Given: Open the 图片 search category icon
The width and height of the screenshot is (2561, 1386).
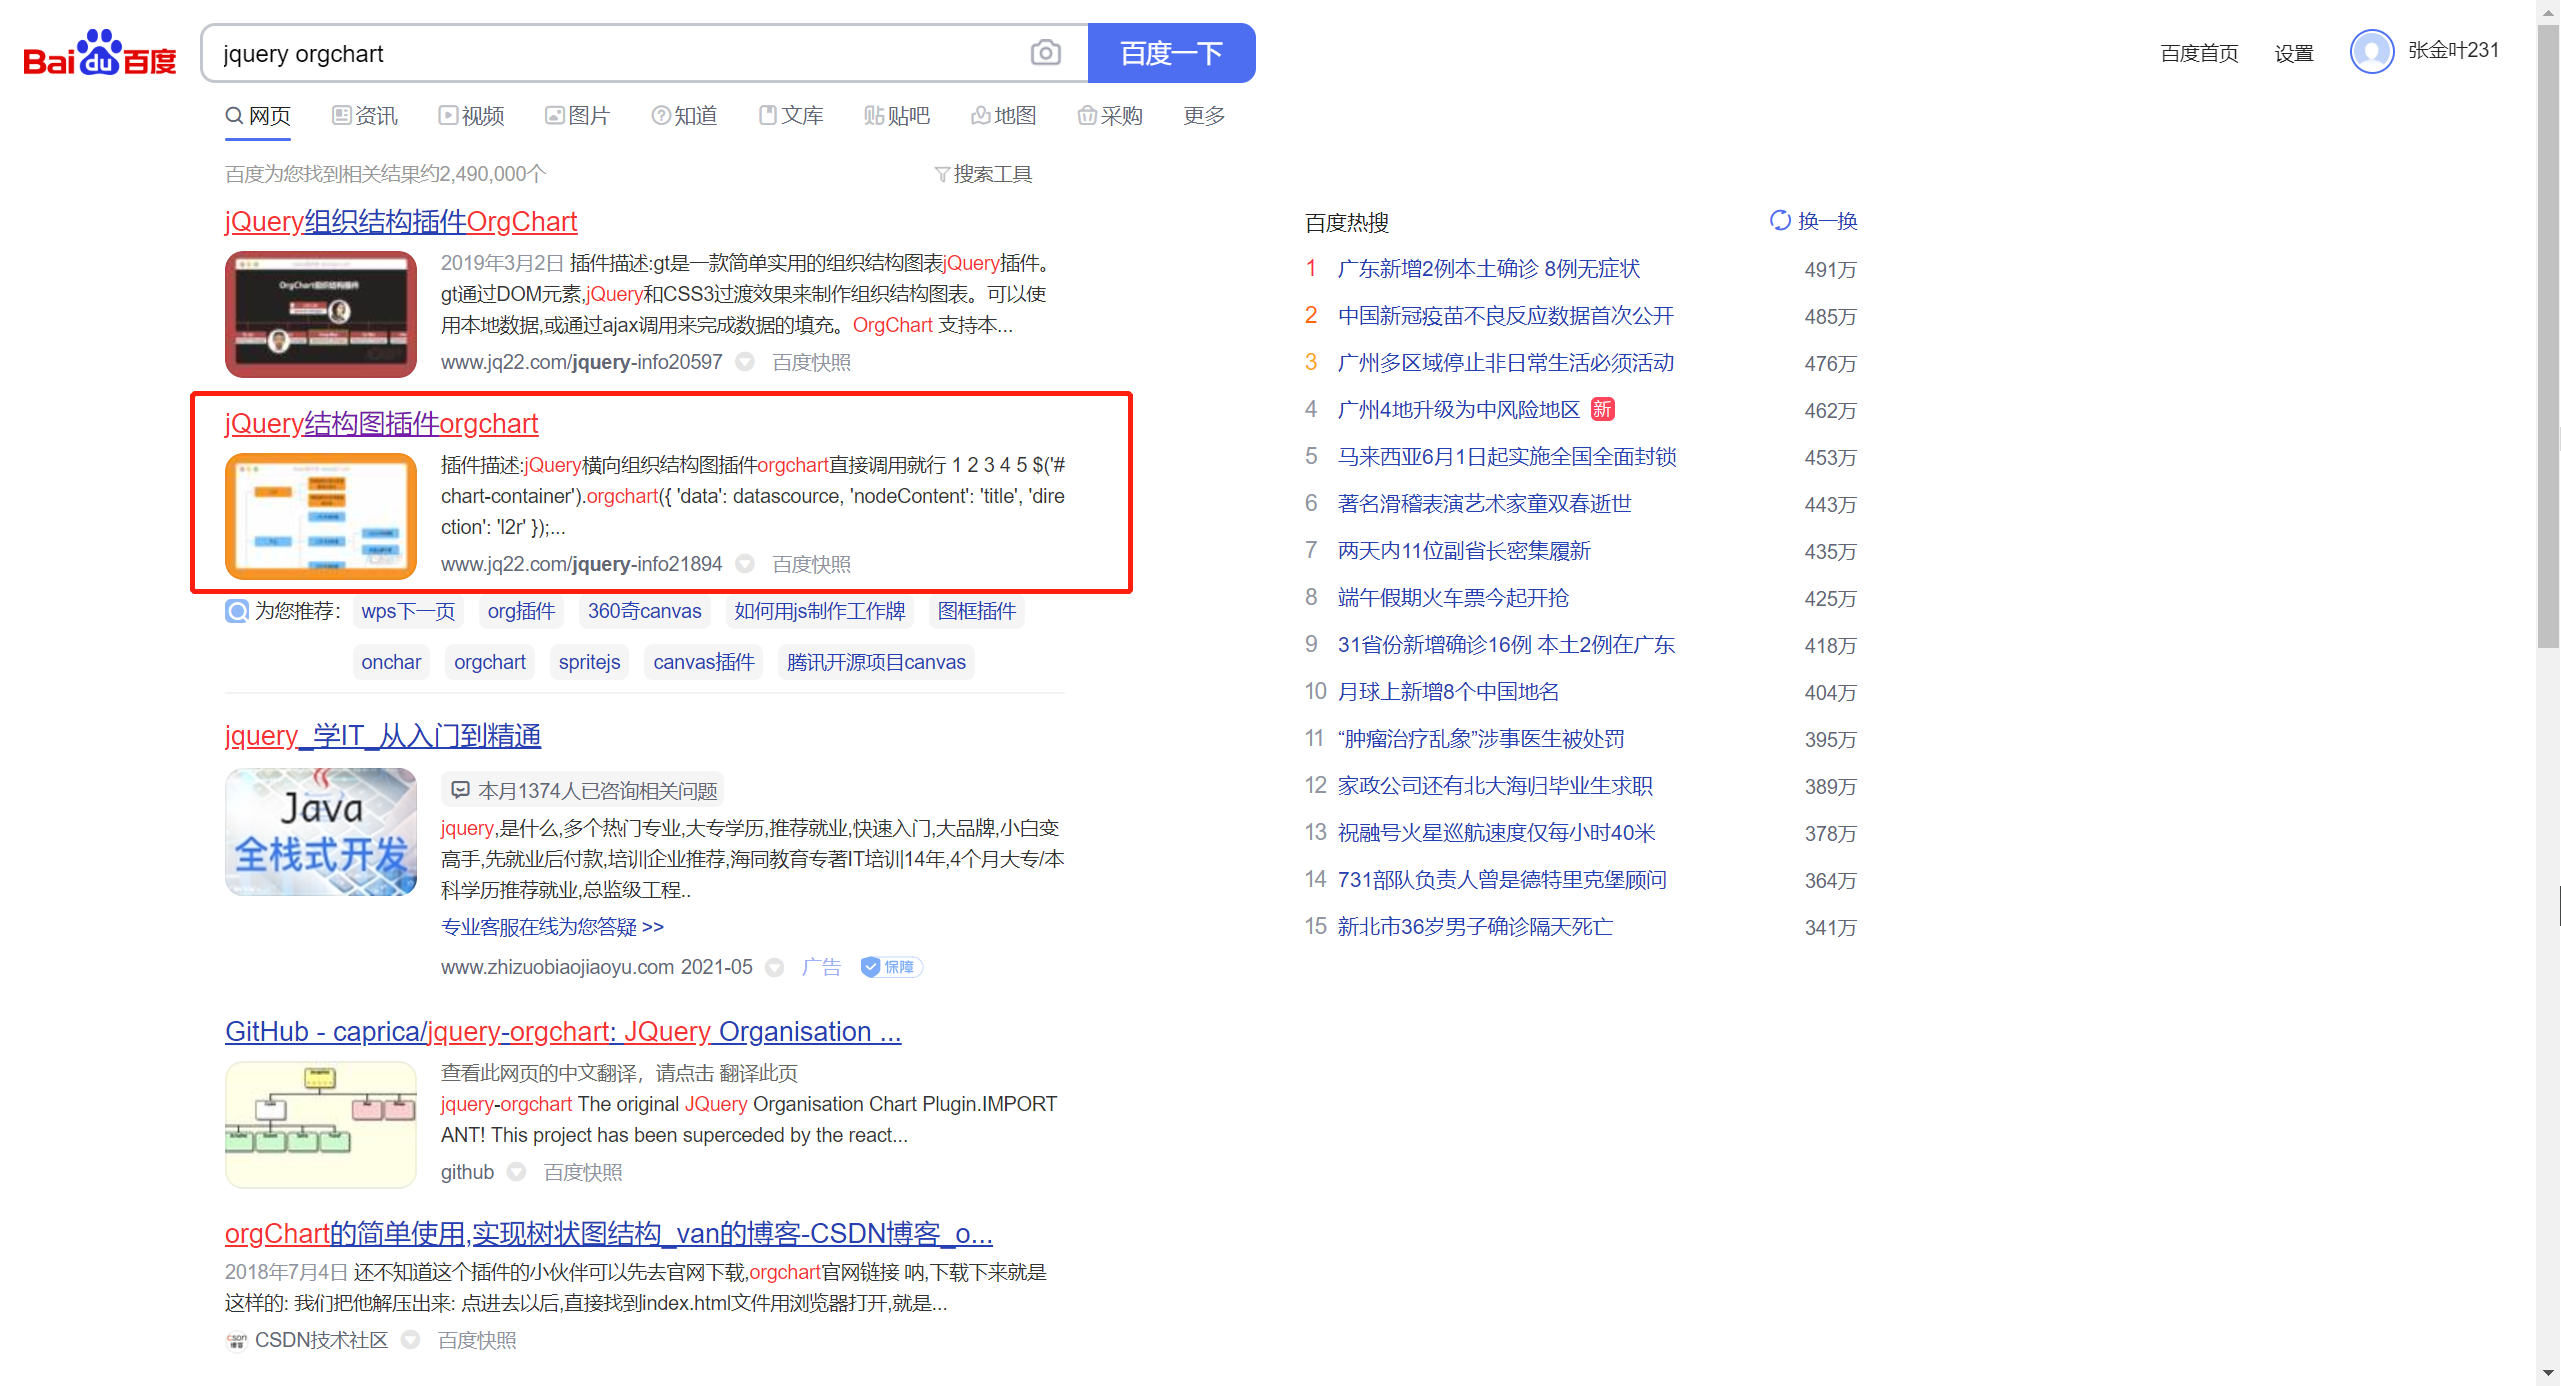Looking at the screenshot, I should coord(556,115).
